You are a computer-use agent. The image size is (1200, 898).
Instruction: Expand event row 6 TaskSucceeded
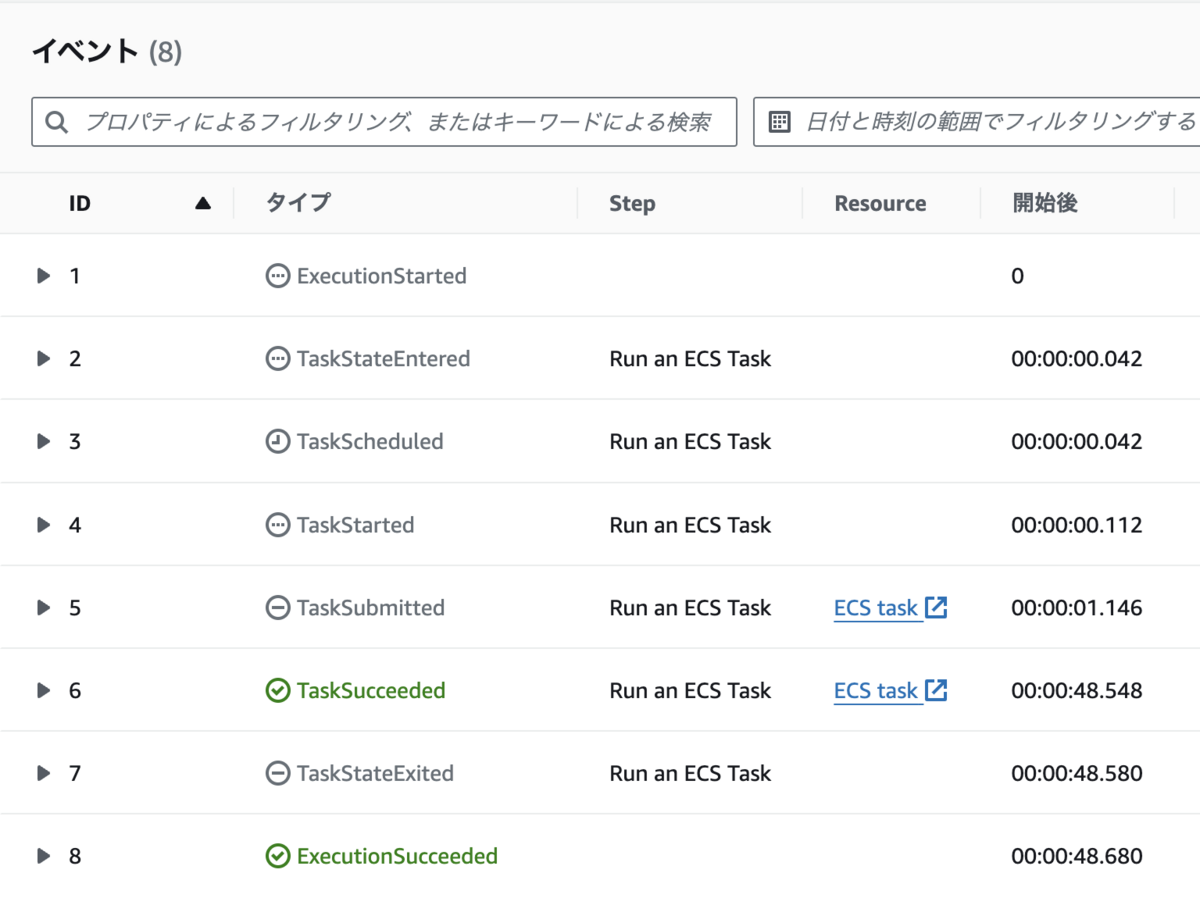tap(43, 691)
